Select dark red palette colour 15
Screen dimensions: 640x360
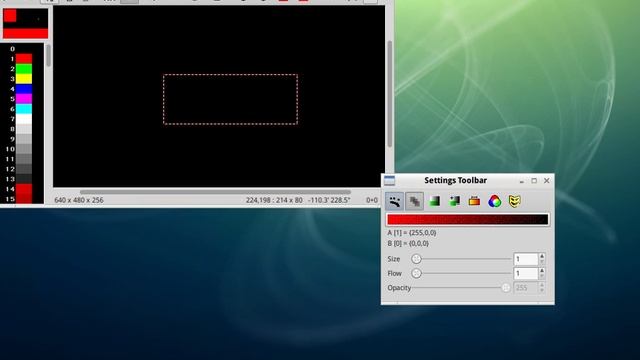click(24, 199)
